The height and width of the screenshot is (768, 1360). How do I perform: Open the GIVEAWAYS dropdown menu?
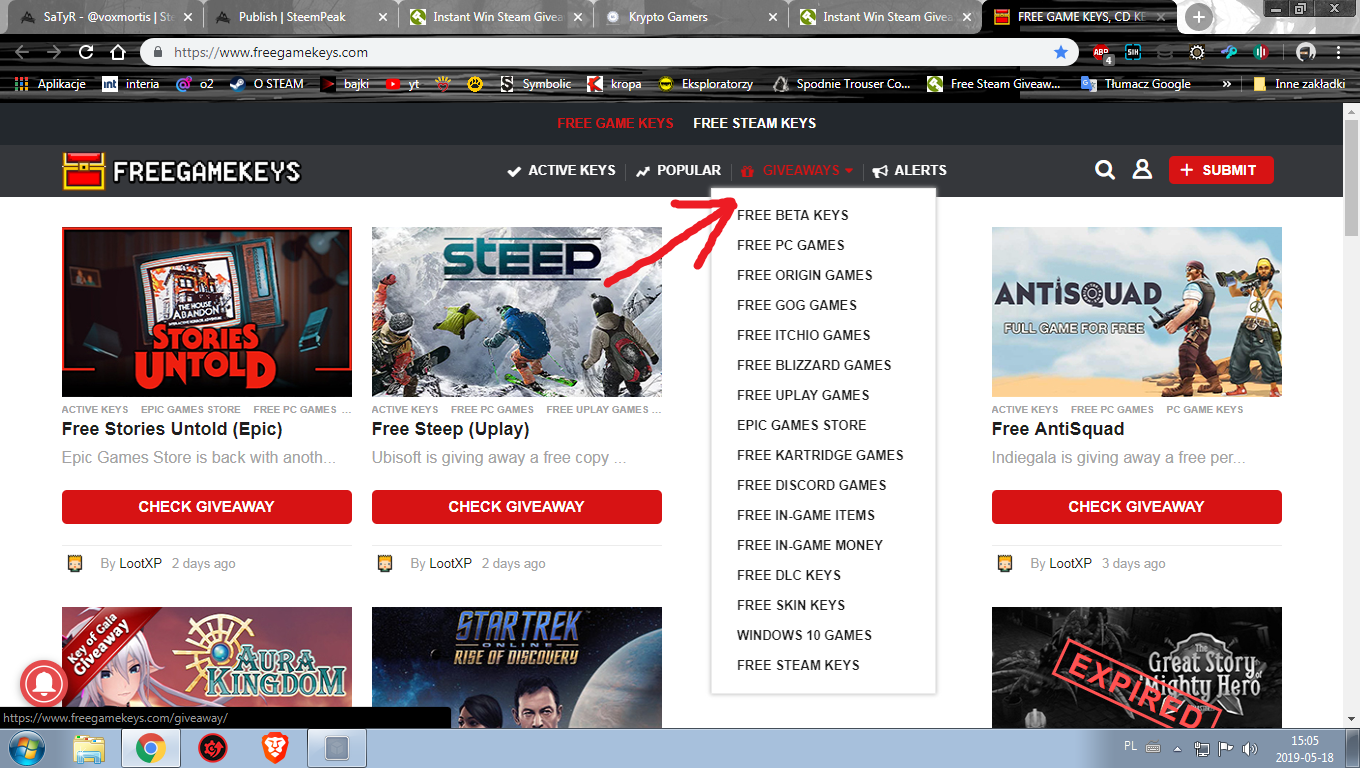pyautogui.click(x=797, y=171)
